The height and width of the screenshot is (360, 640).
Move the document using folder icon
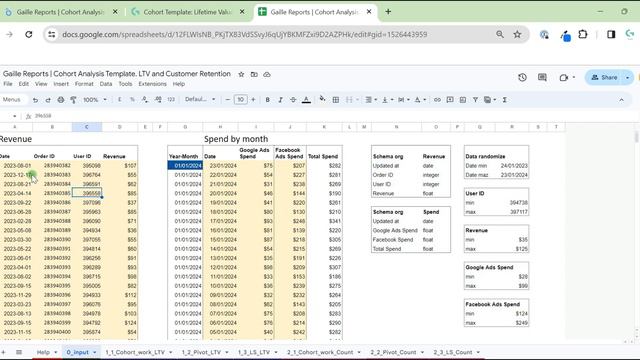coord(254,74)
